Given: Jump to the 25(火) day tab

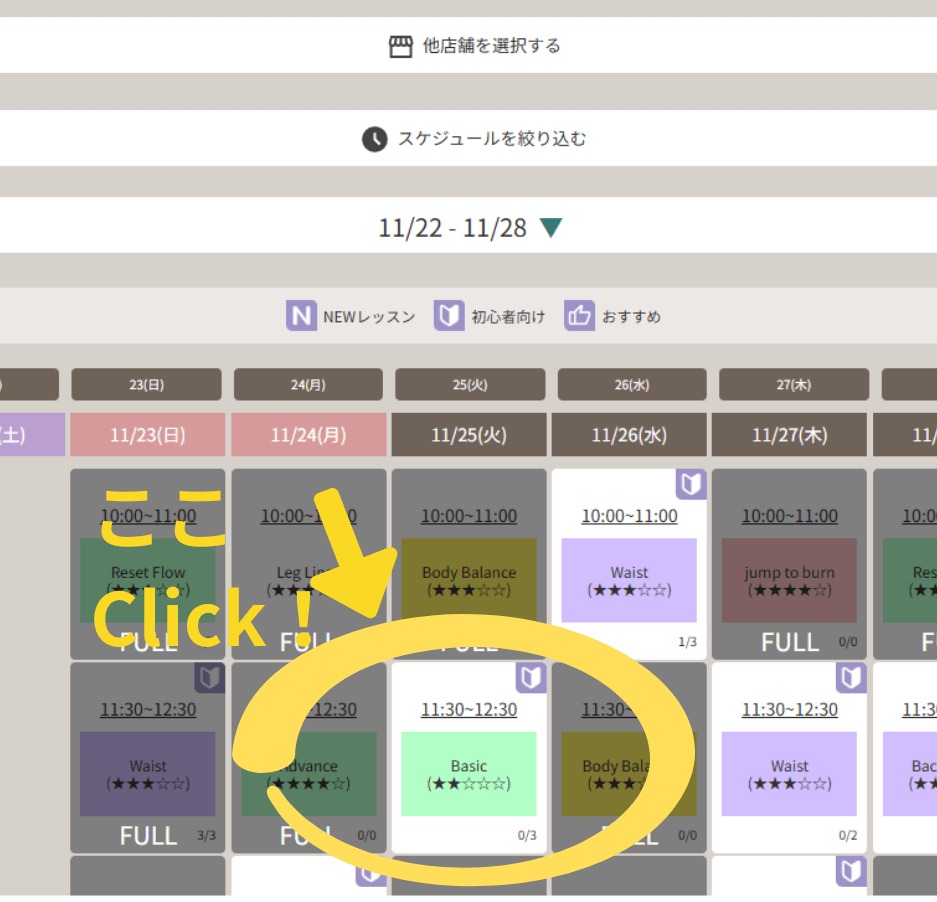Looking at the screenshot, I should click(x=469, y=384).
